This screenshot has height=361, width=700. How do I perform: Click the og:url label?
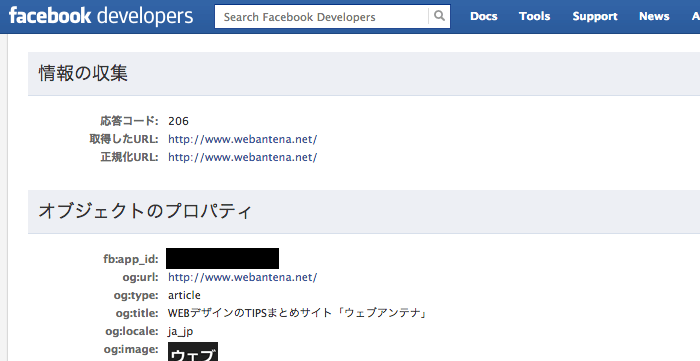pos(140,277)
